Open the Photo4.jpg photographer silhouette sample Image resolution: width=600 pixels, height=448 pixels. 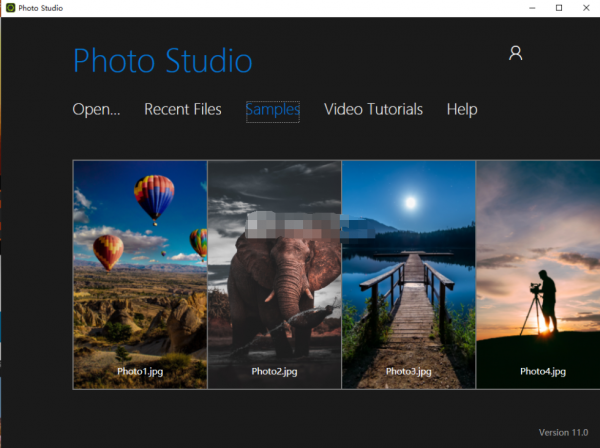[x=538, y=275]
